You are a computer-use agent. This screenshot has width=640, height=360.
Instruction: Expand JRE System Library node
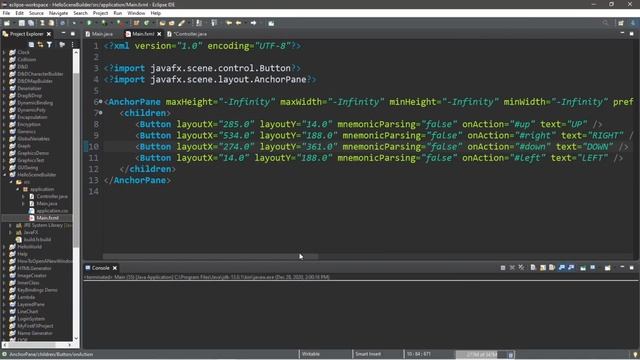[x=11, y=225]
